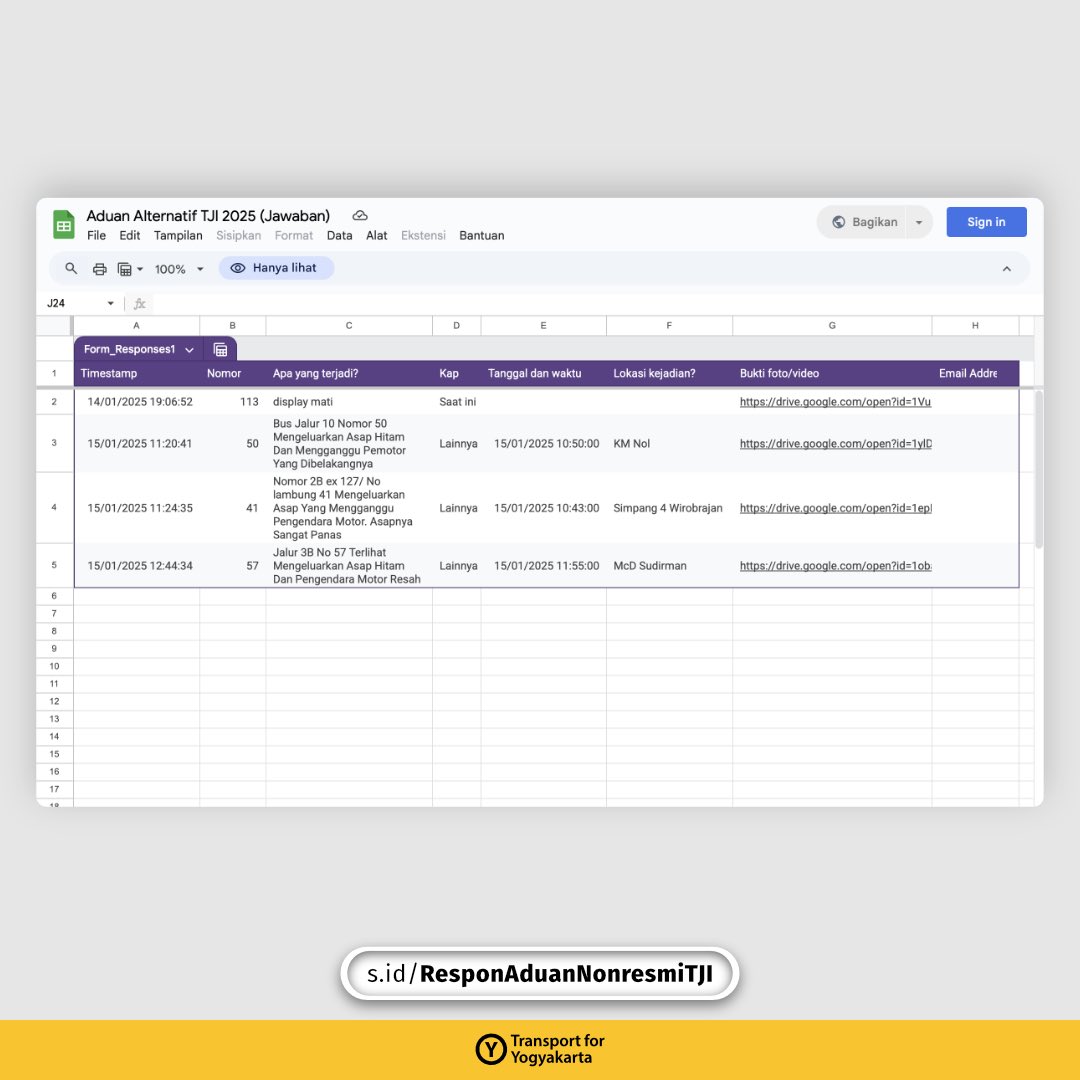1080x1080 pixels.
Task: Open the drive link in McD Sudirman row
Action: point(835,566)
